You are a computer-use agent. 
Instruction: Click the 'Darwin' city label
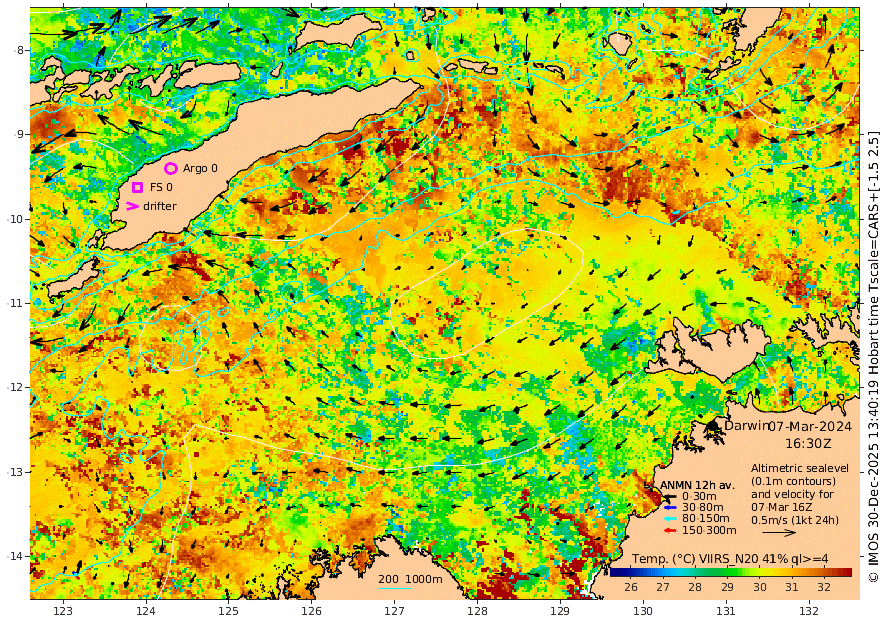[746, 425]
